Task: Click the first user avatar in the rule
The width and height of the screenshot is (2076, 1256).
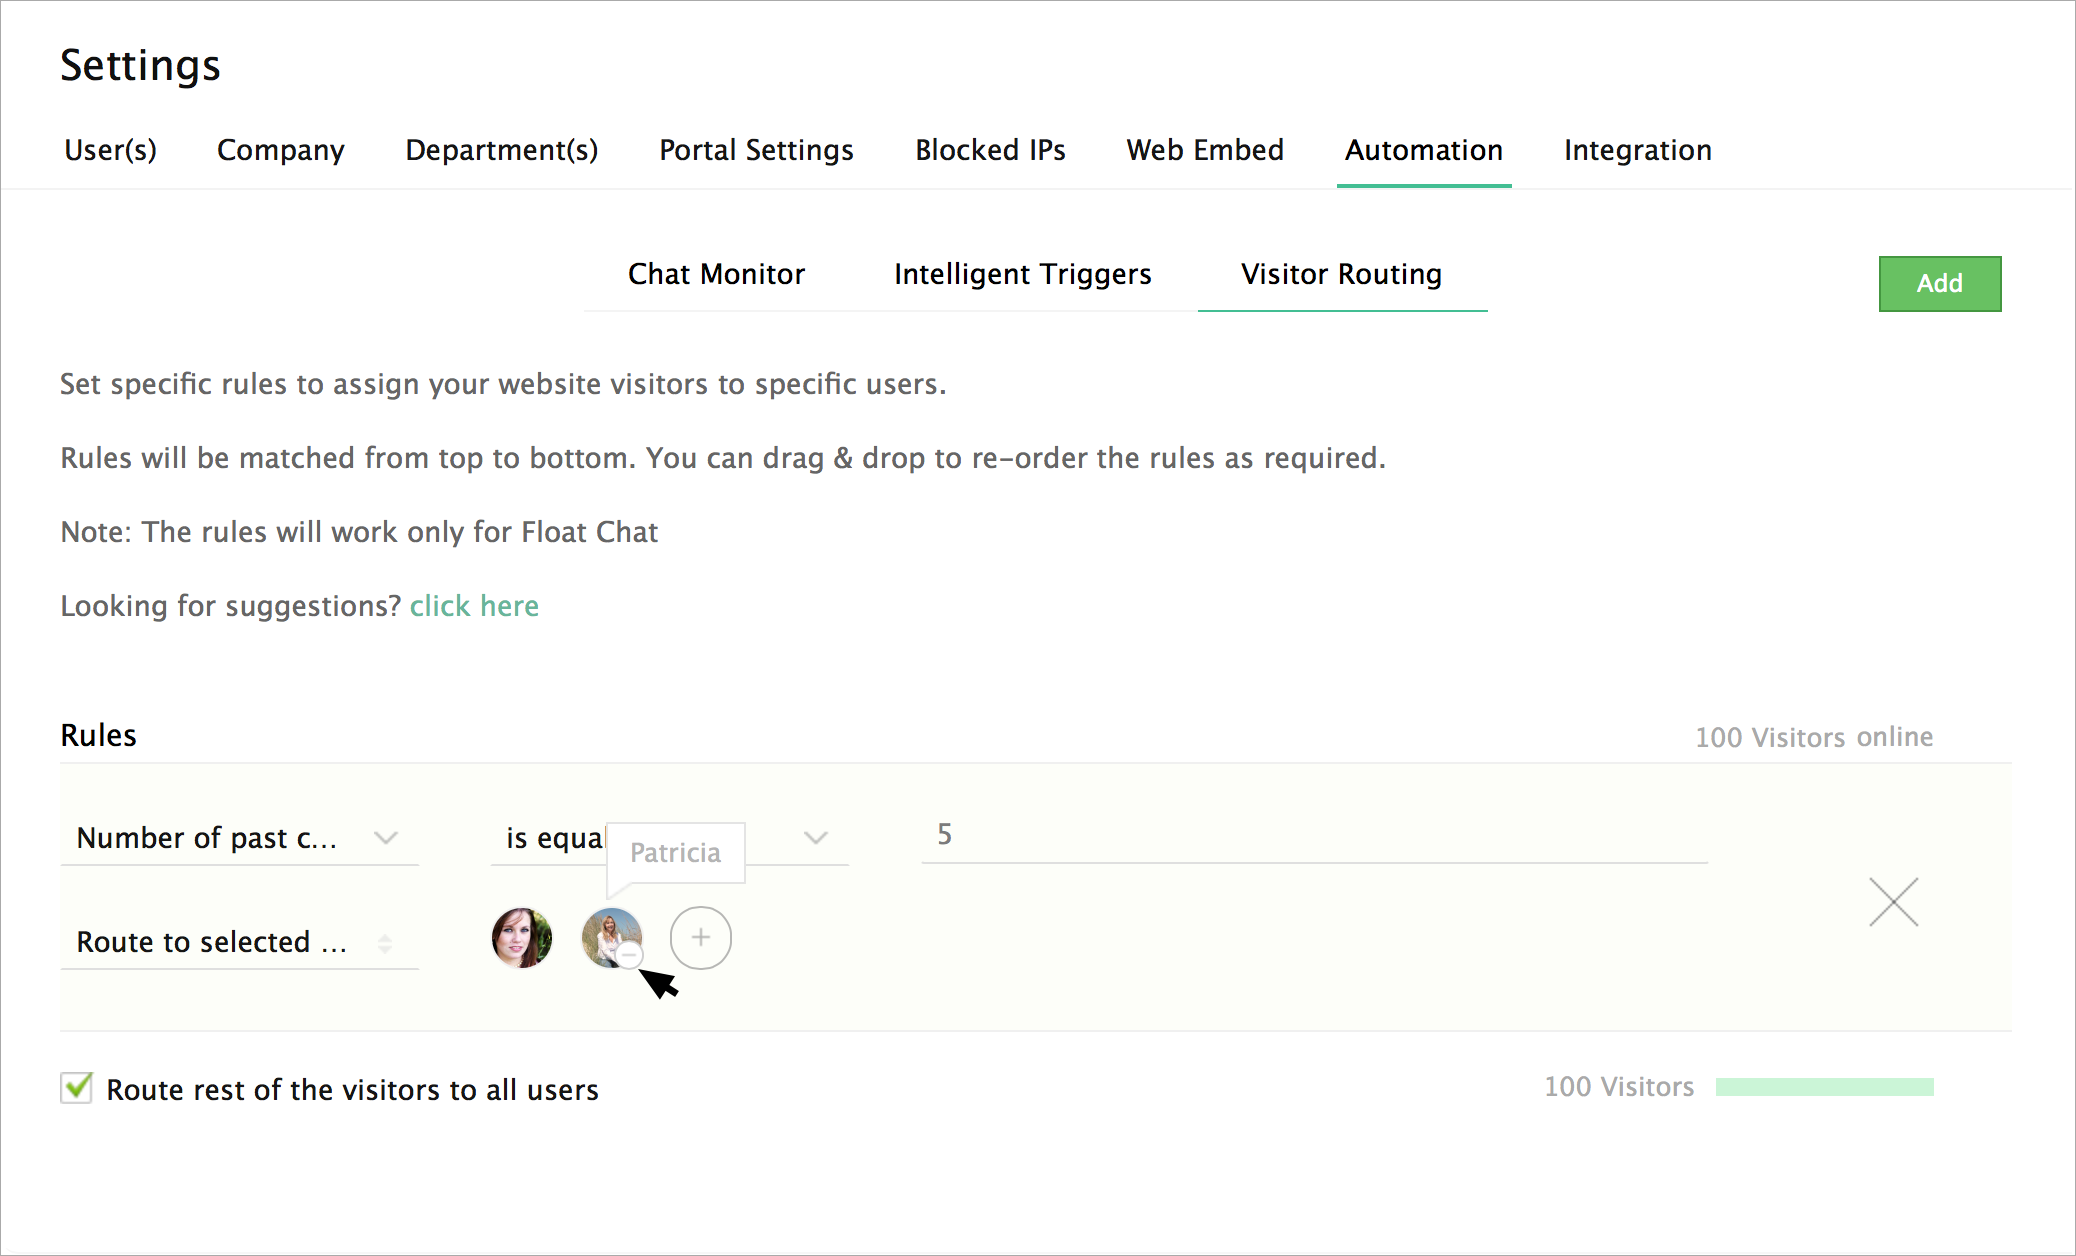Action: 521,938
